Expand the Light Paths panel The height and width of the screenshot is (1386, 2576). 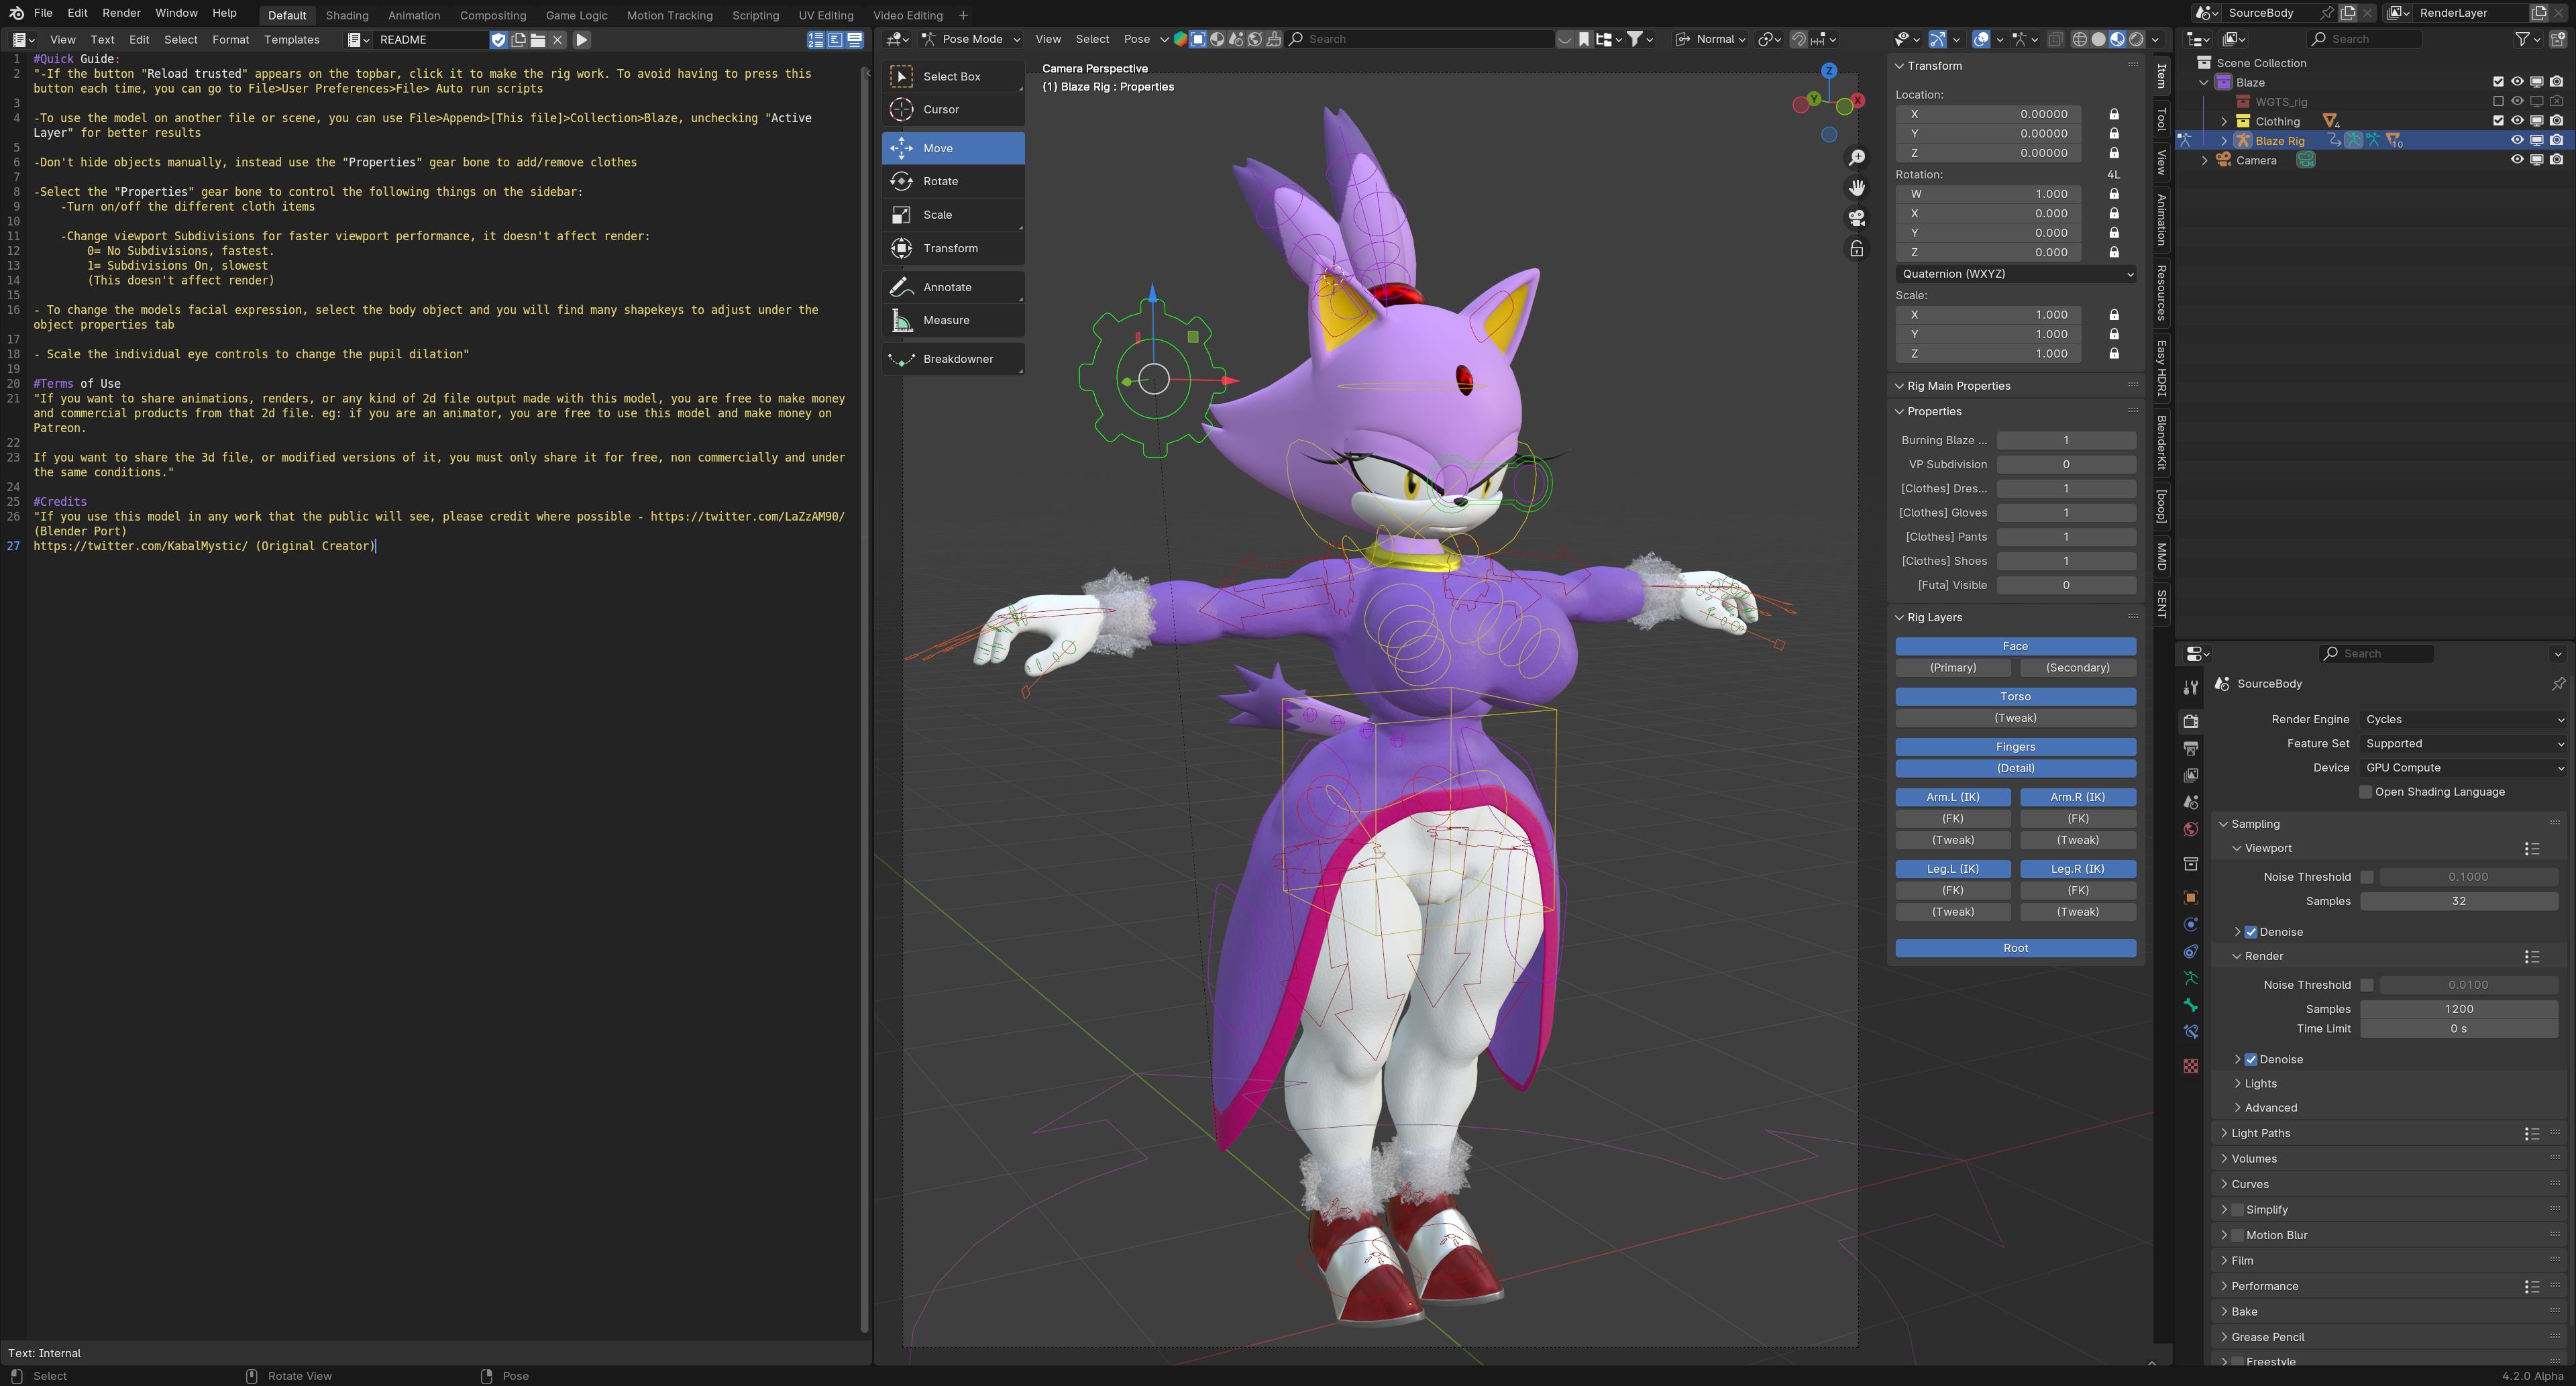coord(2261,1133)
